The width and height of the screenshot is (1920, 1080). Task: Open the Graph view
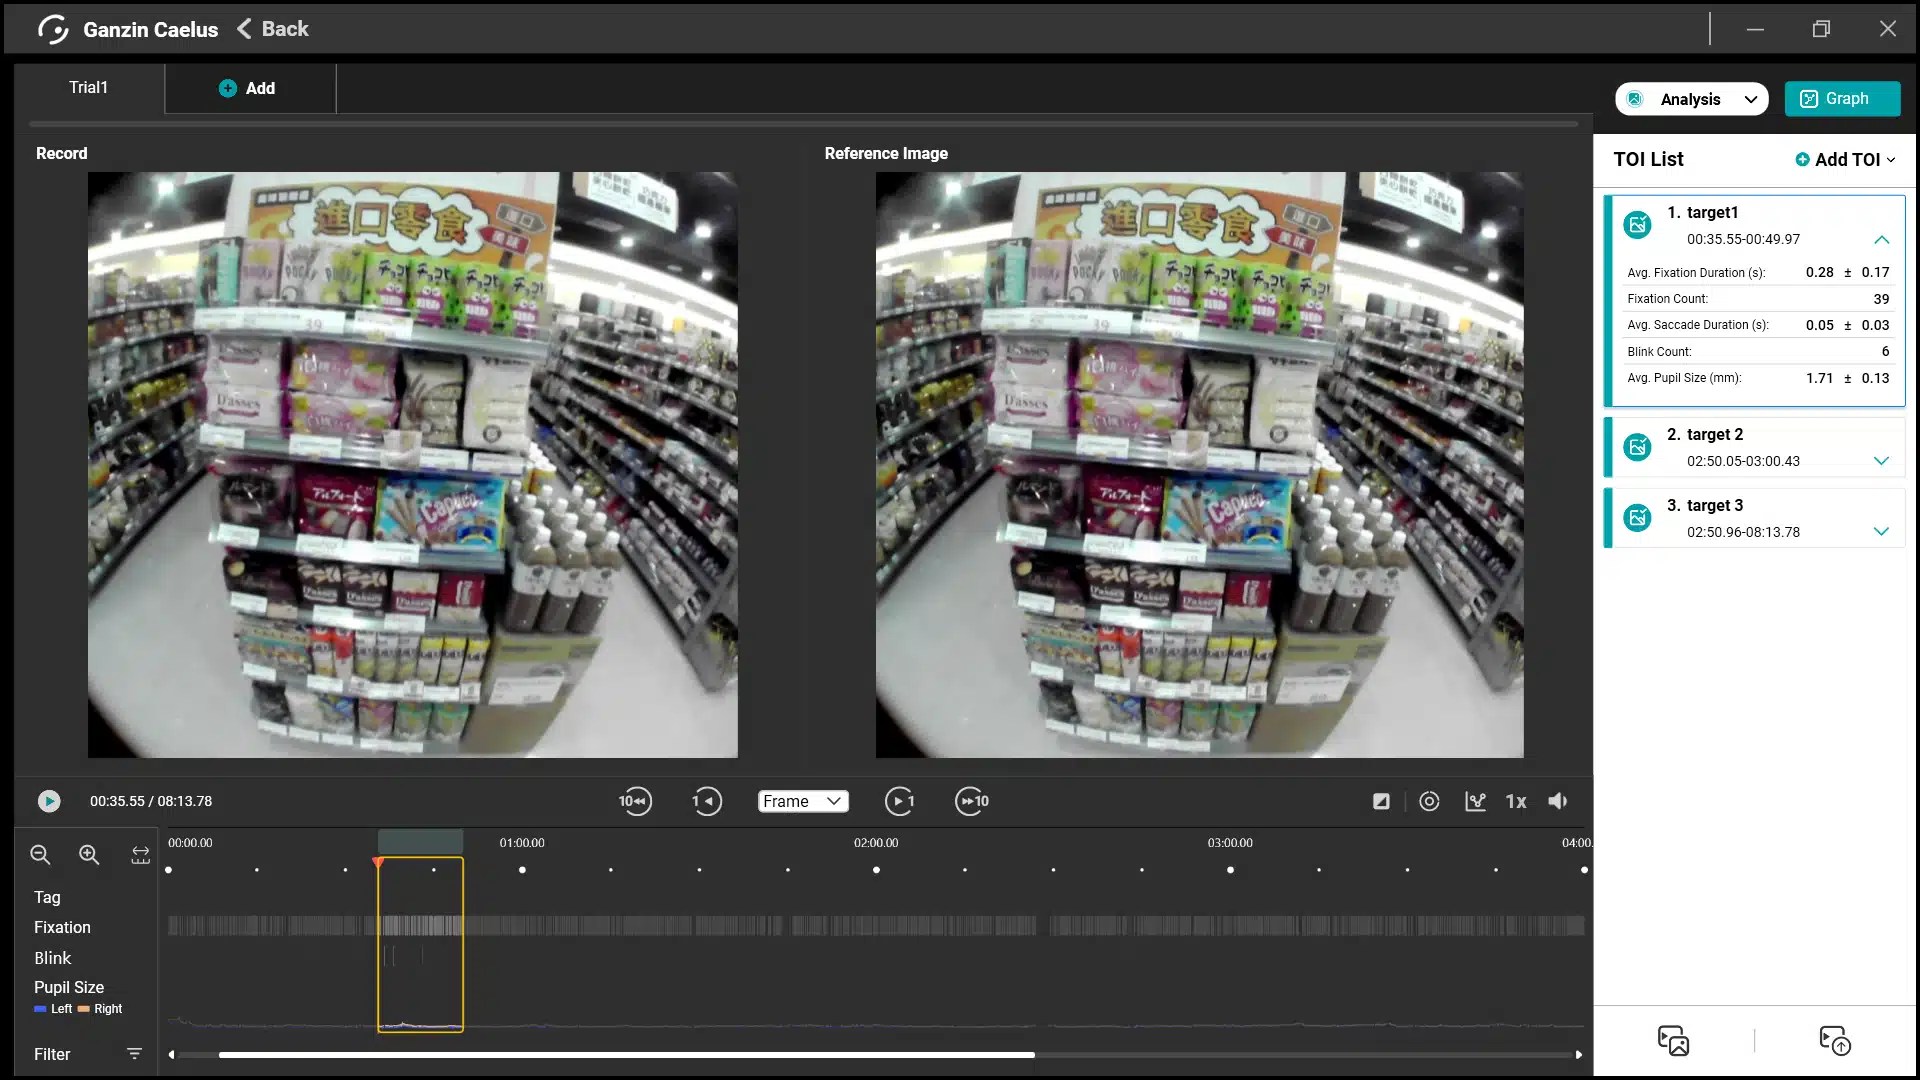pos(1842,99)
